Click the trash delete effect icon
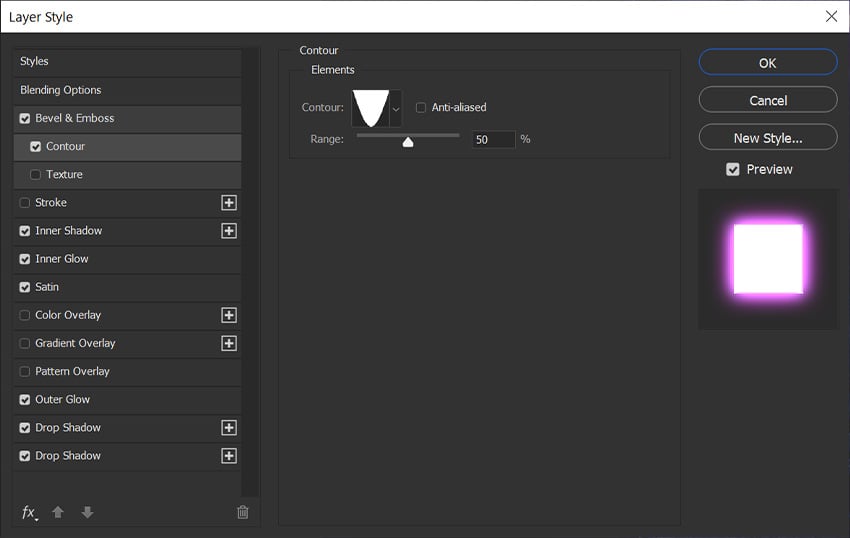Image resolution: width=850 pixels, height=538 pixels. pyautogui.click(x=242, y=512)
